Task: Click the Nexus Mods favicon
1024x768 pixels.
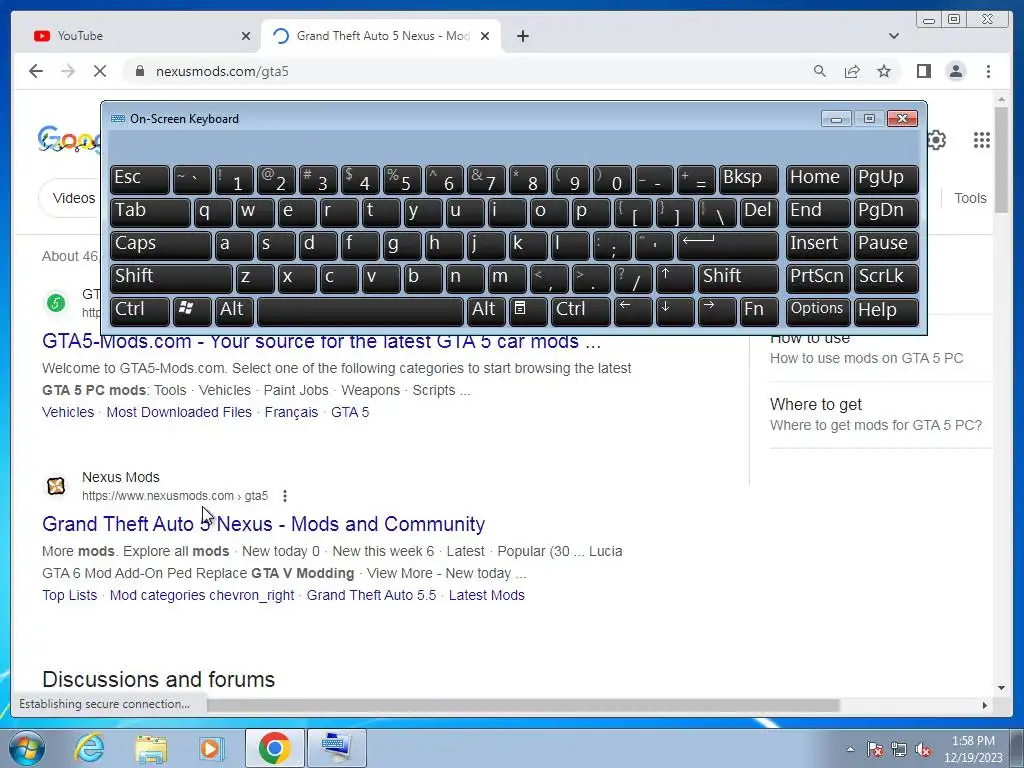Action: click(x=56, y=486)
